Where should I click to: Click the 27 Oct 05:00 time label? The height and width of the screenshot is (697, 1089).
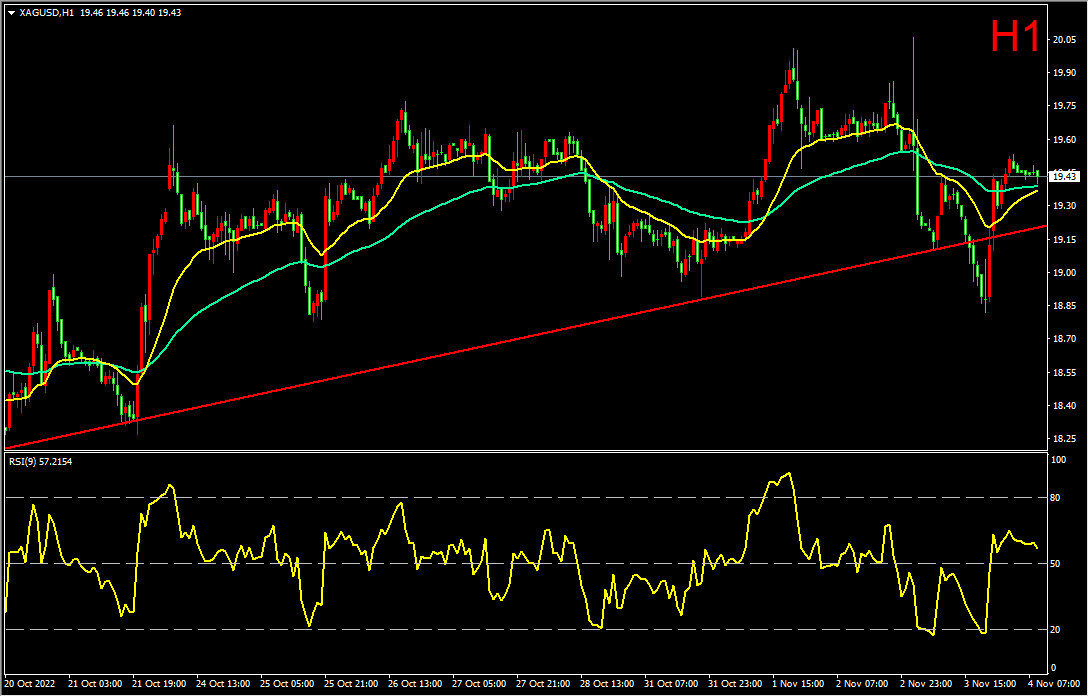(x=480, y=684)
